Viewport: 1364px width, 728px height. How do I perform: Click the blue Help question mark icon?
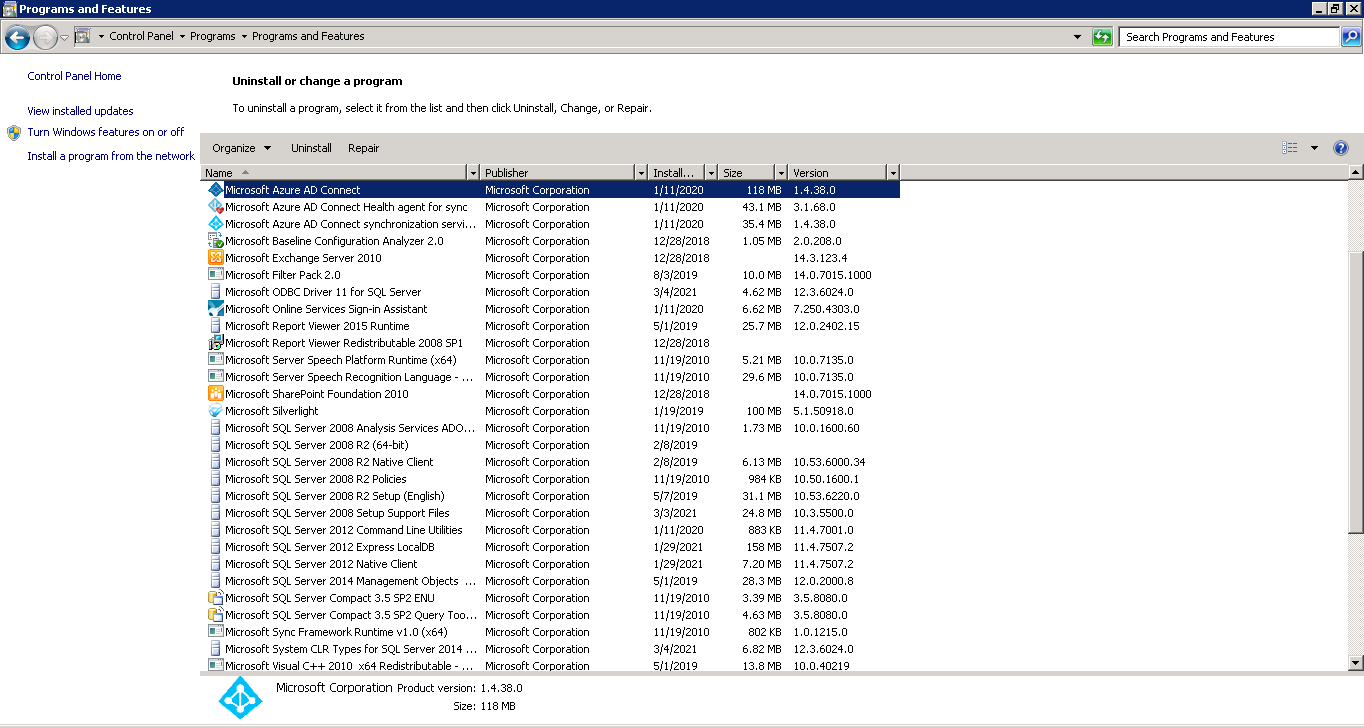tap(1341, 148)
